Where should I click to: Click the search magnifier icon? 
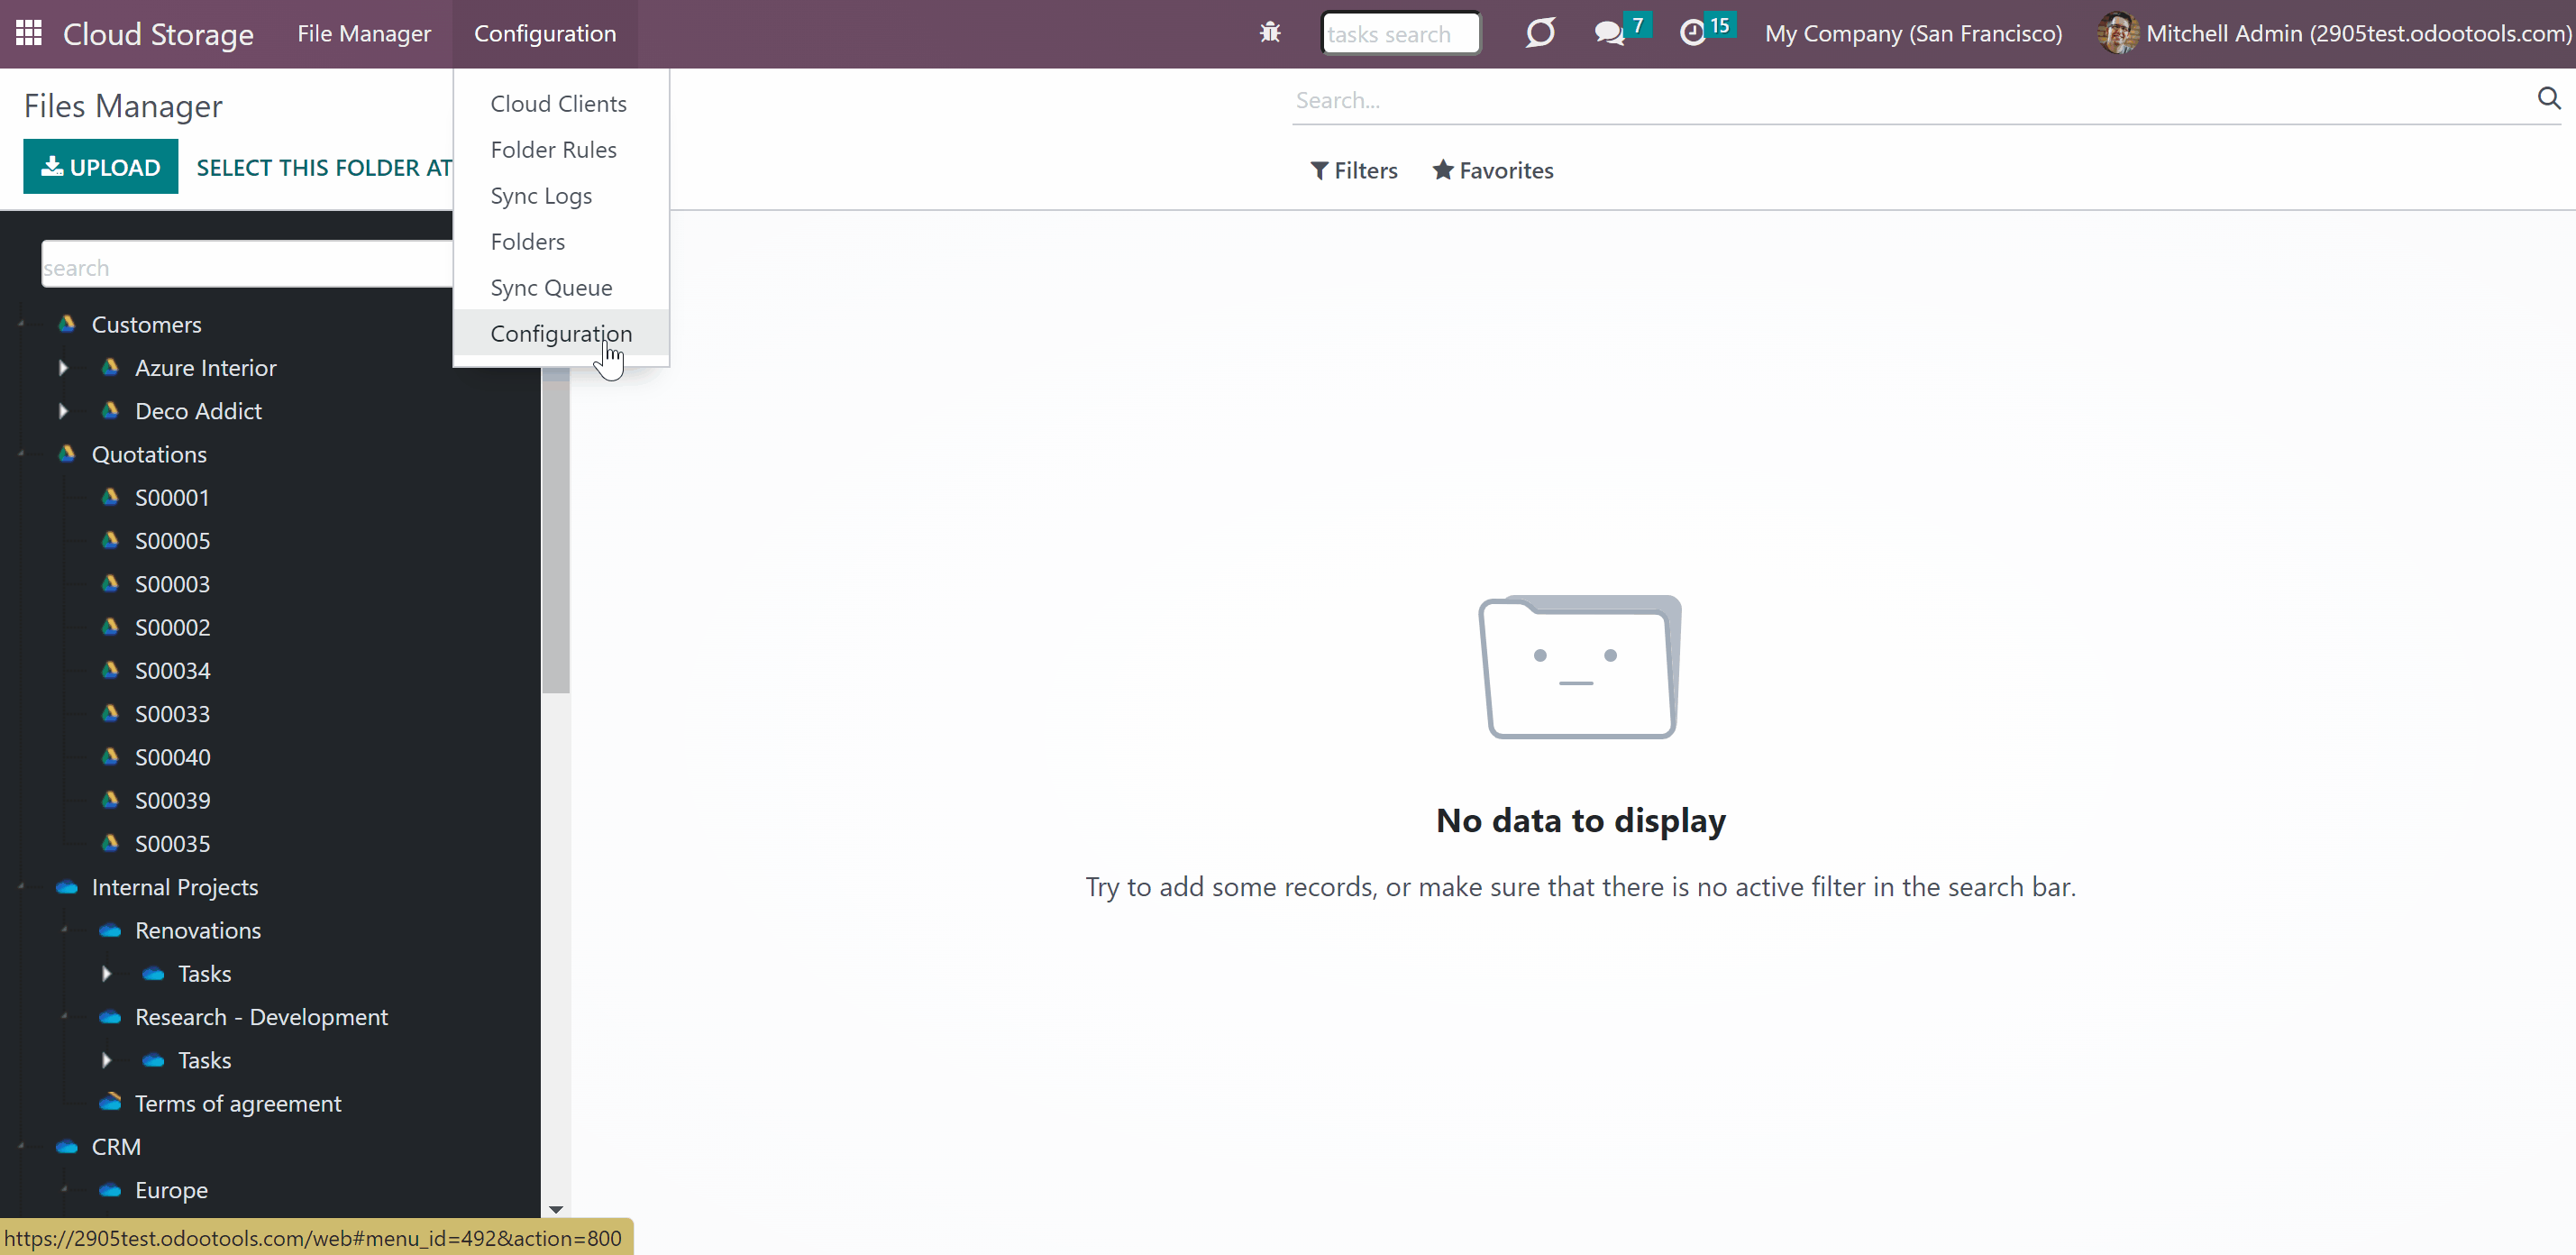(2549, 98)
